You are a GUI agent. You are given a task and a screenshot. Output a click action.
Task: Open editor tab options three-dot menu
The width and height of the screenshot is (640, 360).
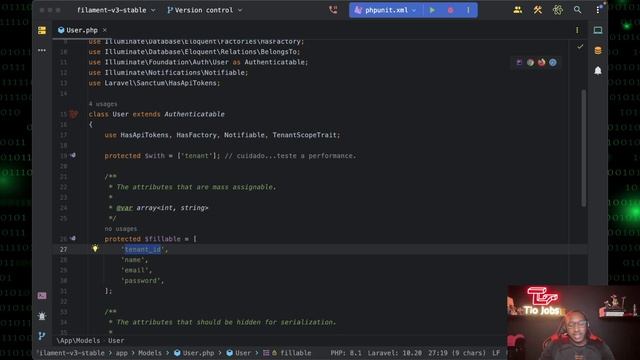[x=577, y=30]
